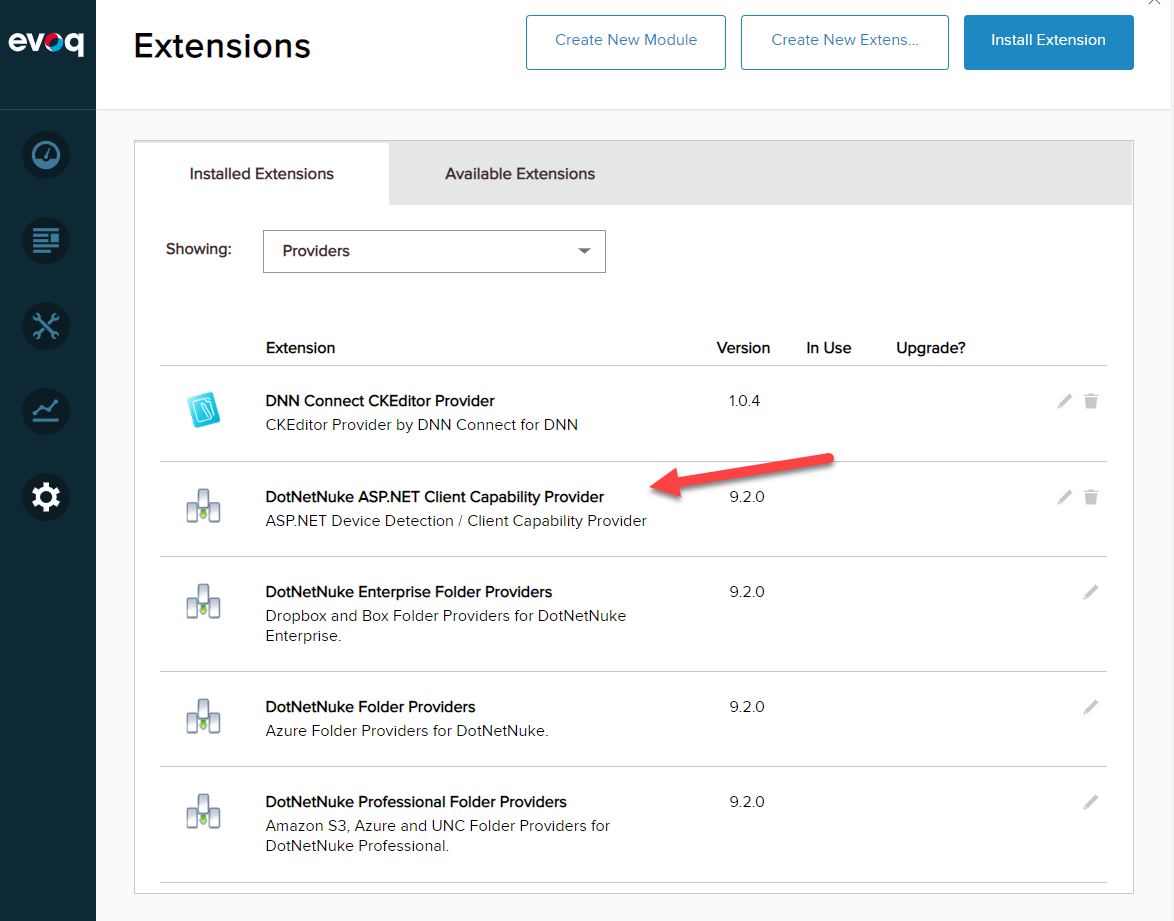Click version 9.2.0 of Enterprise Folder Providers
Image resolution: width=1174 pixels, height=921 pixels.
[746, 592]
